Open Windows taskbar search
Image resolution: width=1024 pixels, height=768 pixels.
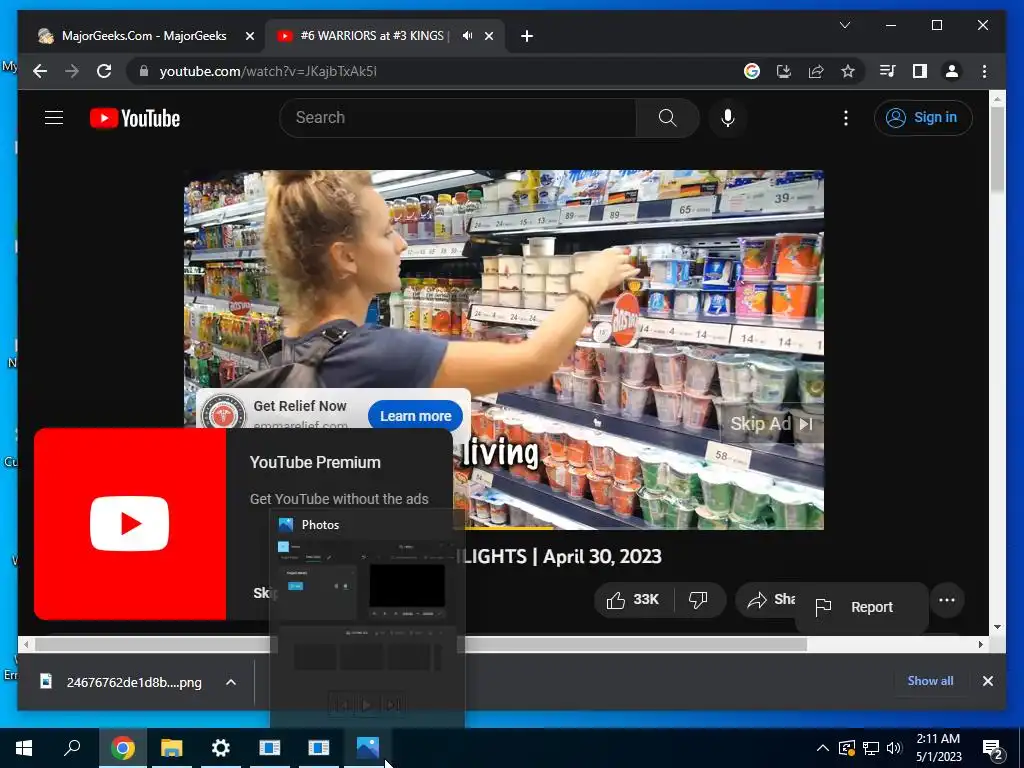(x=72, y=748)
